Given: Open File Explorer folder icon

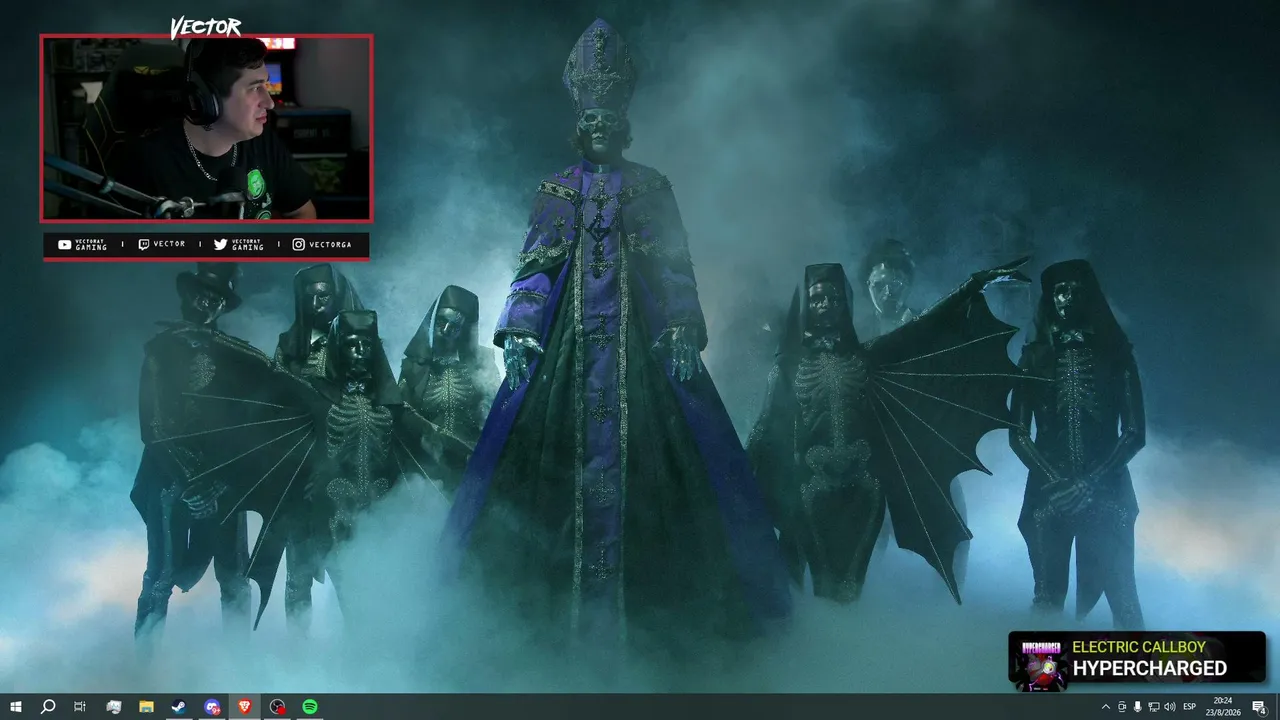Looking at the screenshot, I should (146, 707).
